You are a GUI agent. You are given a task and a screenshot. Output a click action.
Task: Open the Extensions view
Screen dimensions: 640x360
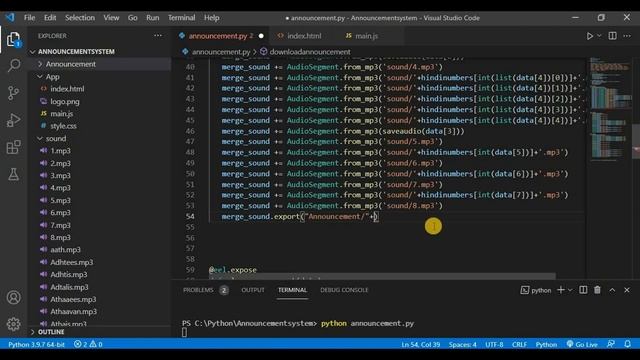pos(13,147)
